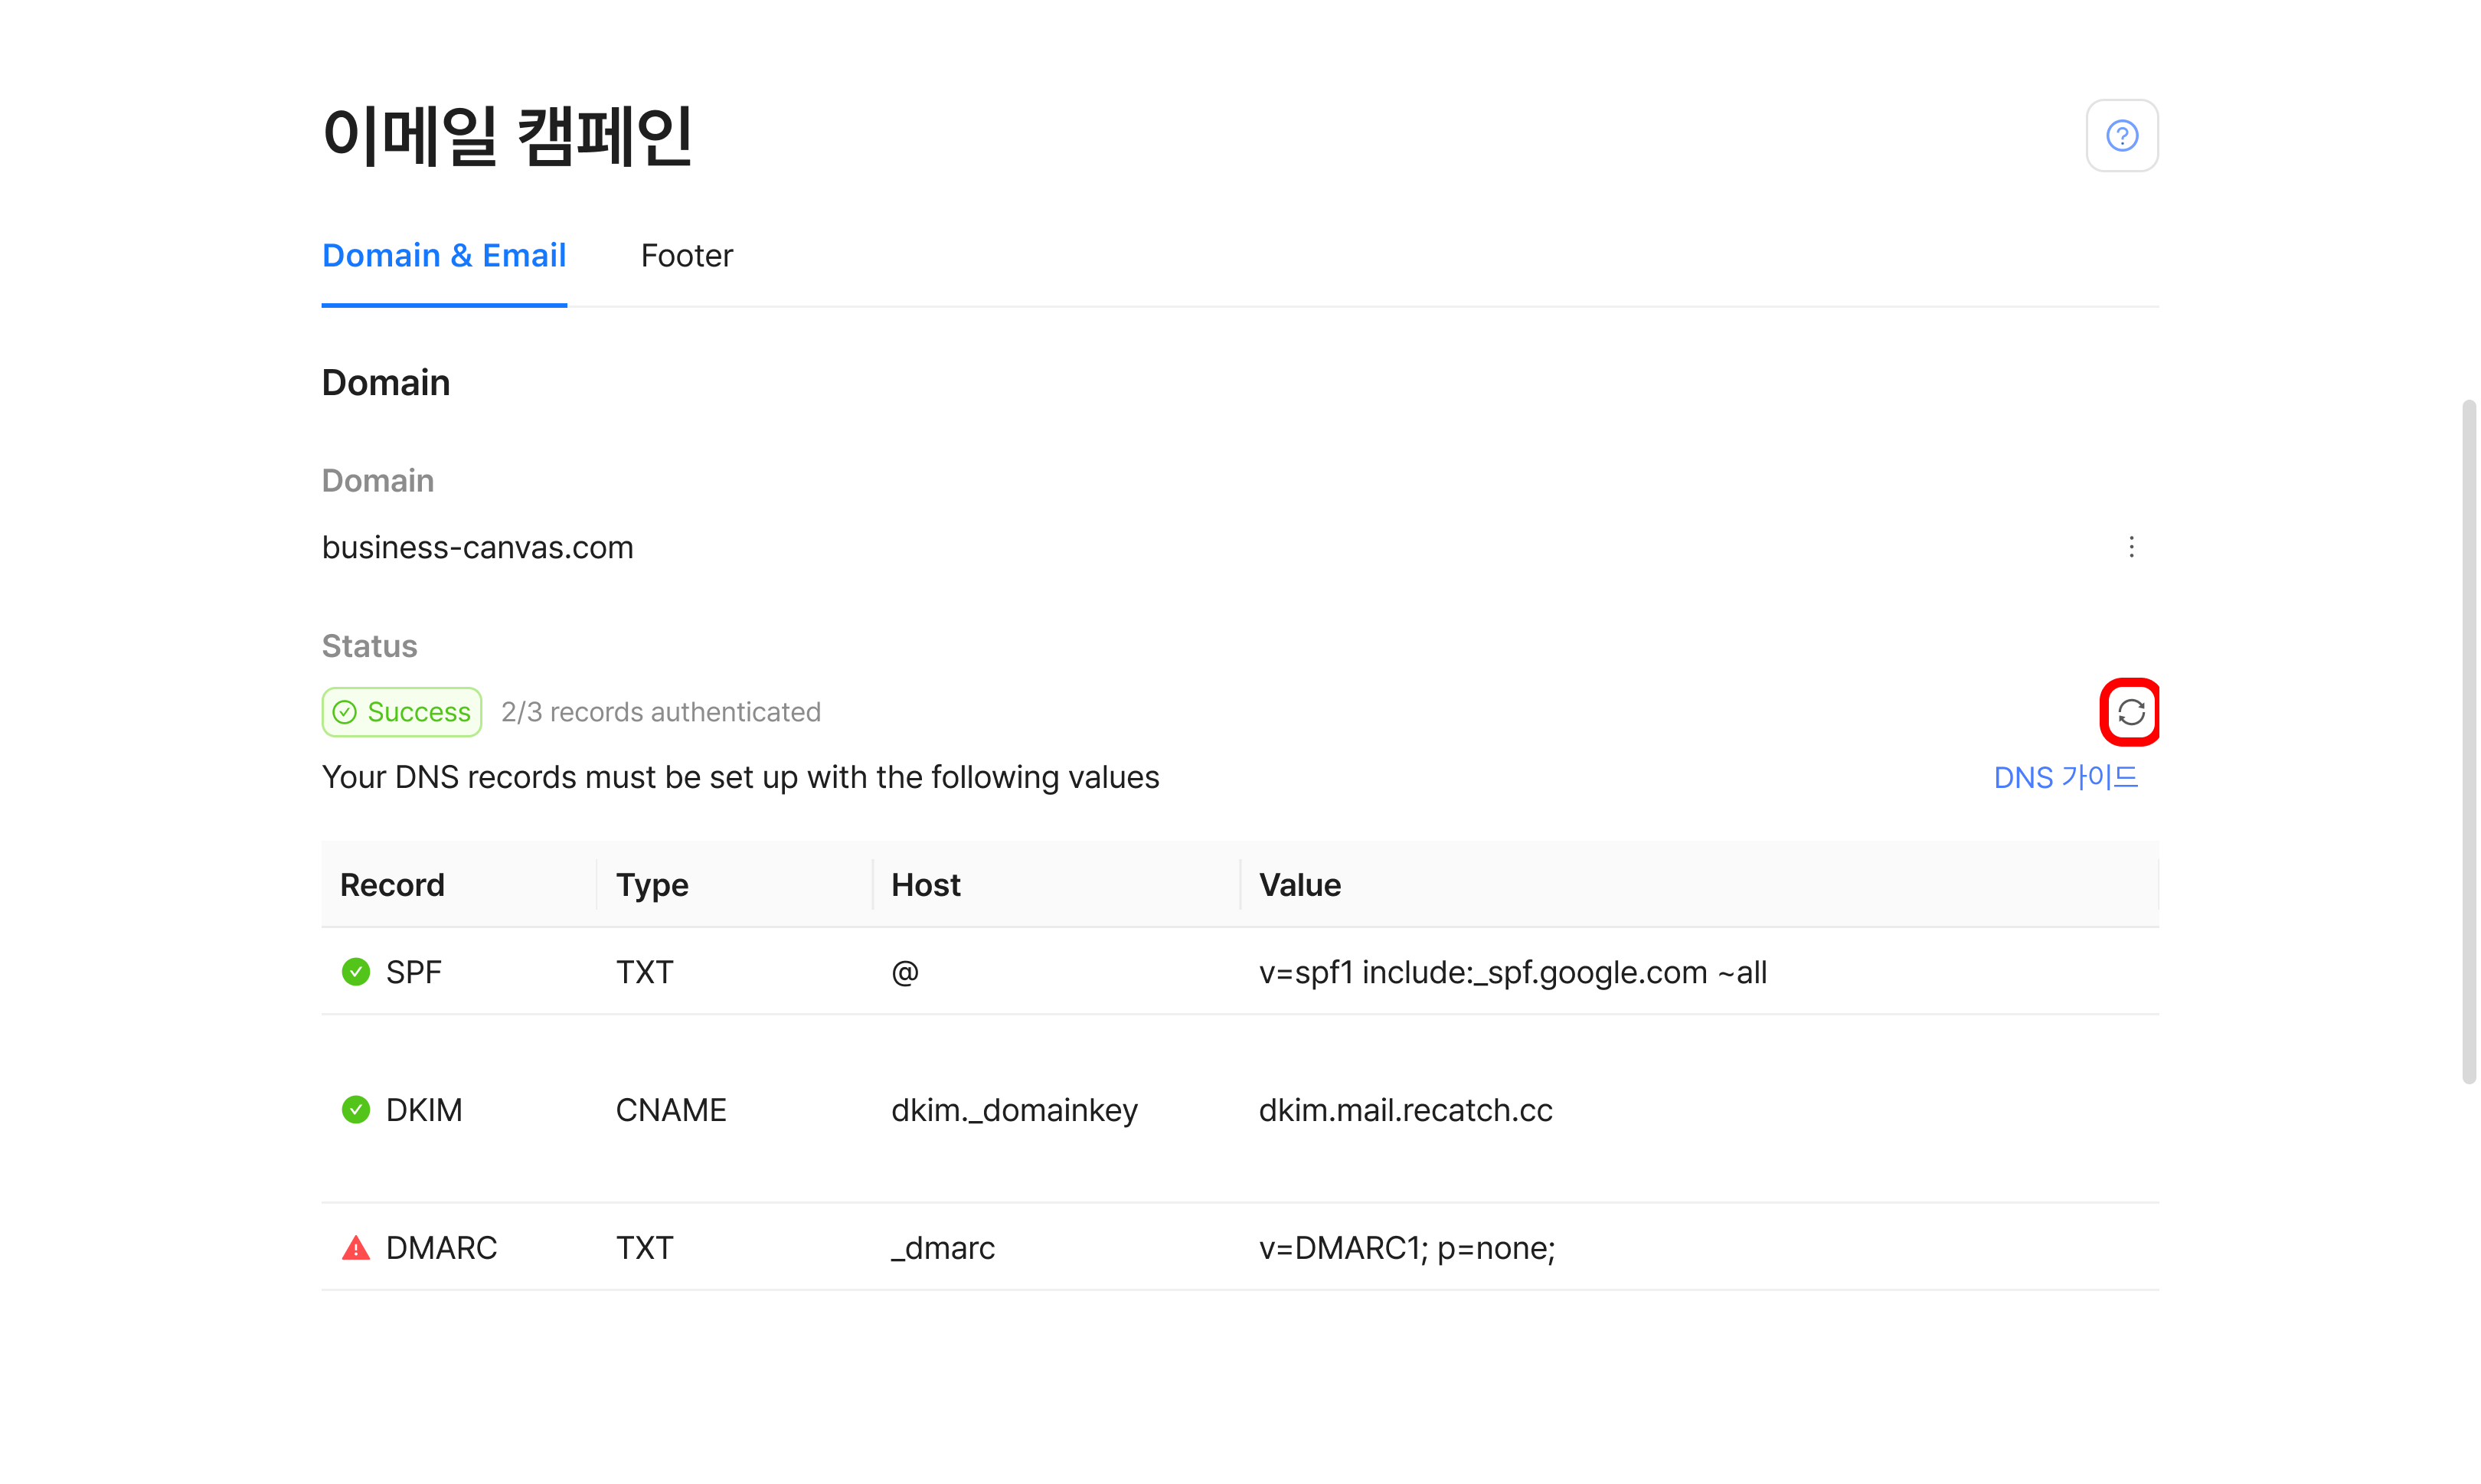Click the dkim.mail.recatch.cc value

1405,1110
